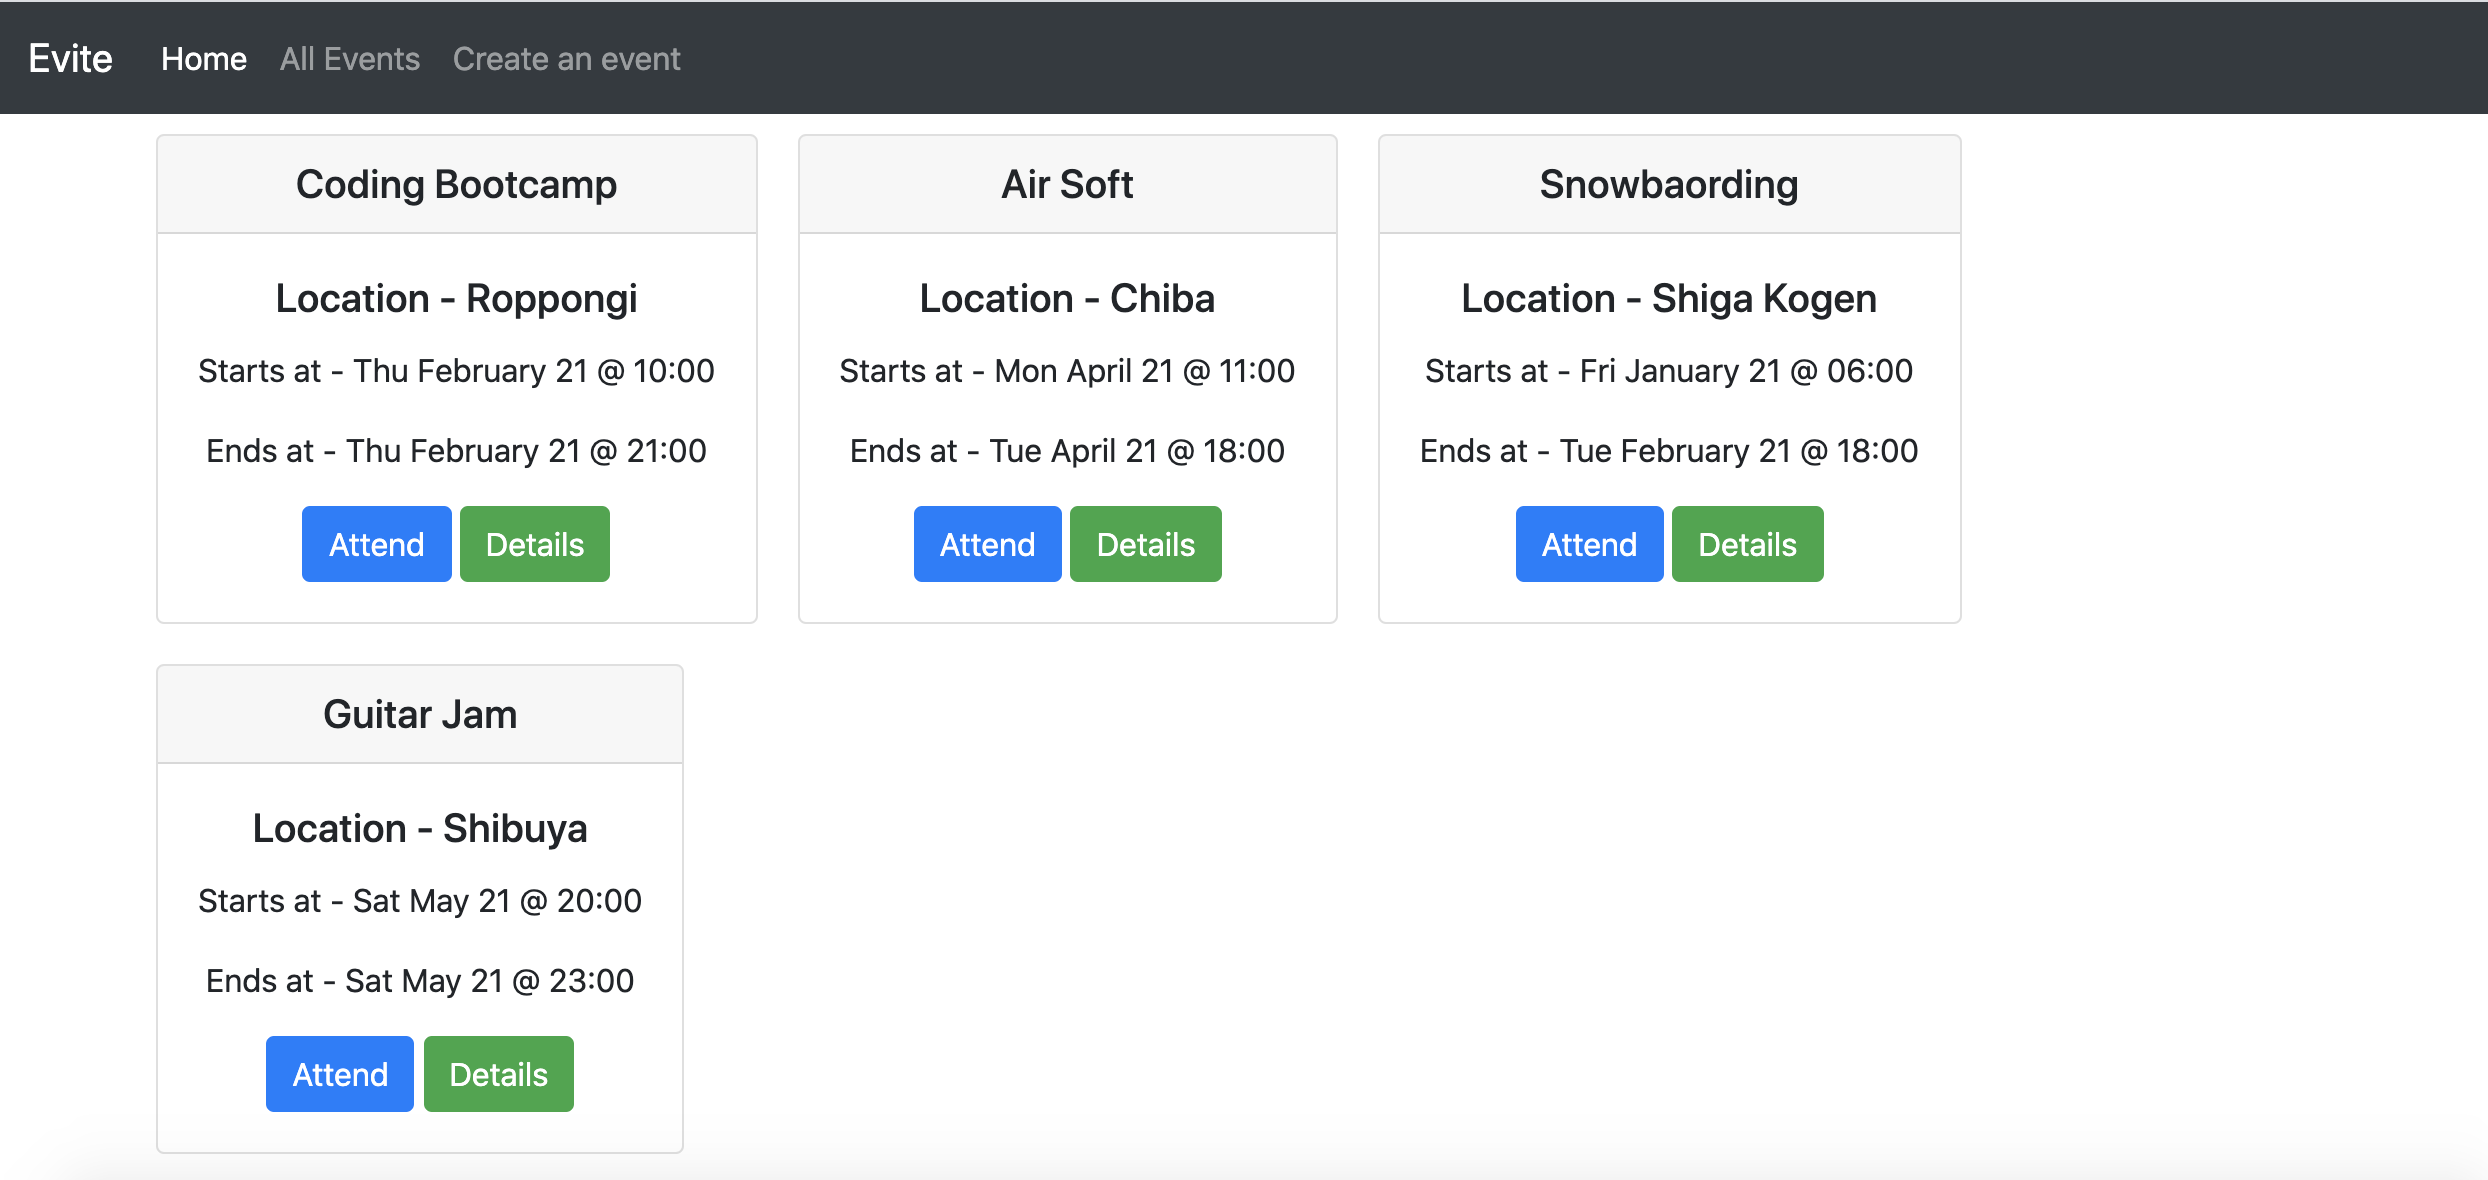
Task: Go to the Home nav item
Action: pyautogui.click(x=204, y=59)
